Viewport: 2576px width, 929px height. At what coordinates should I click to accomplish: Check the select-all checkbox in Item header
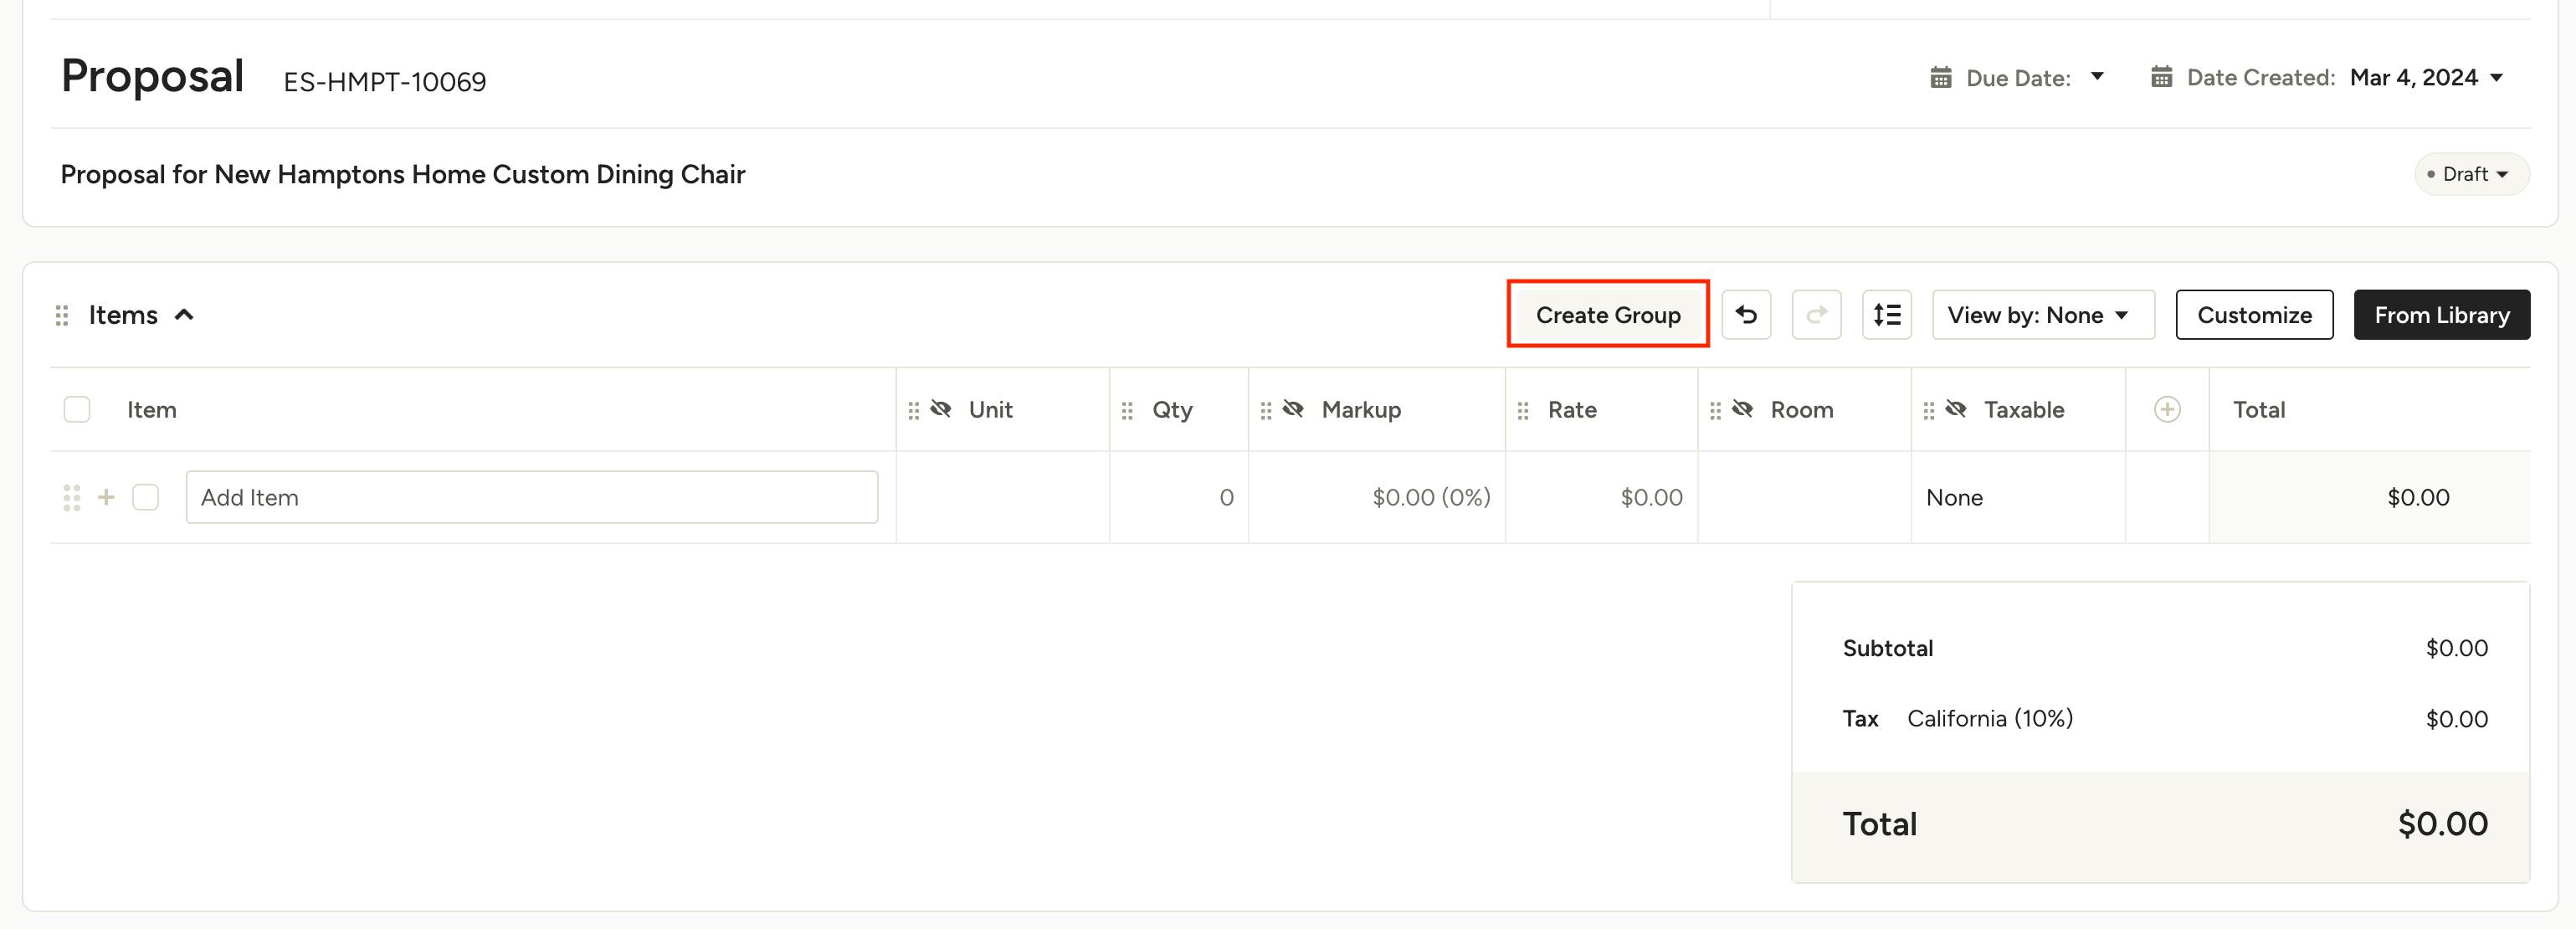coord(77,409)
